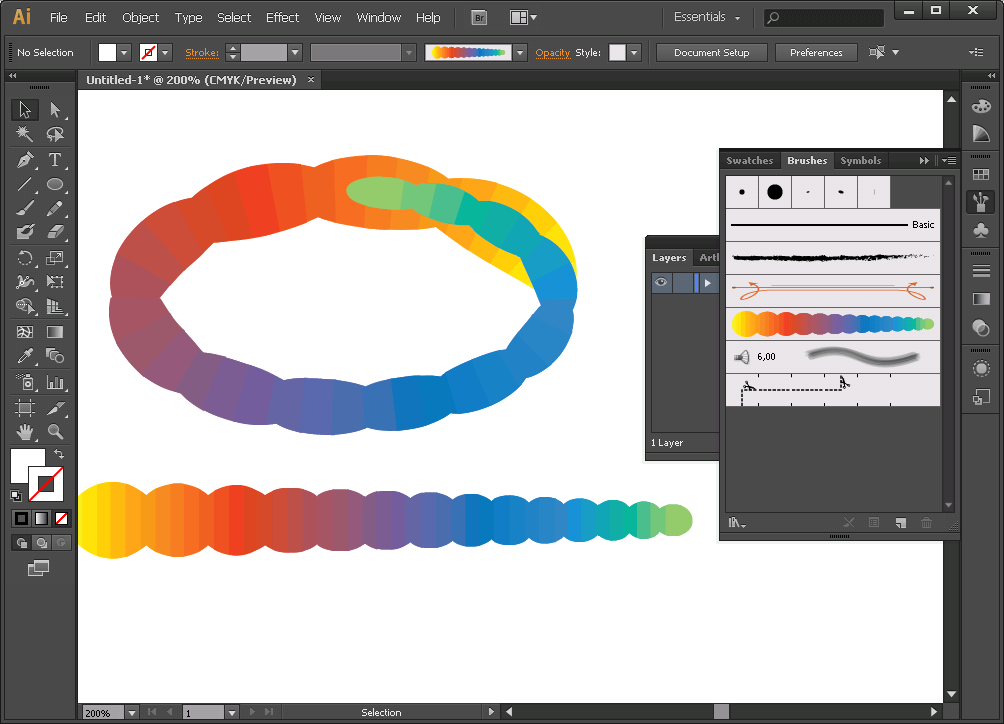Pick the Line Segment tool

pos(25,184)
